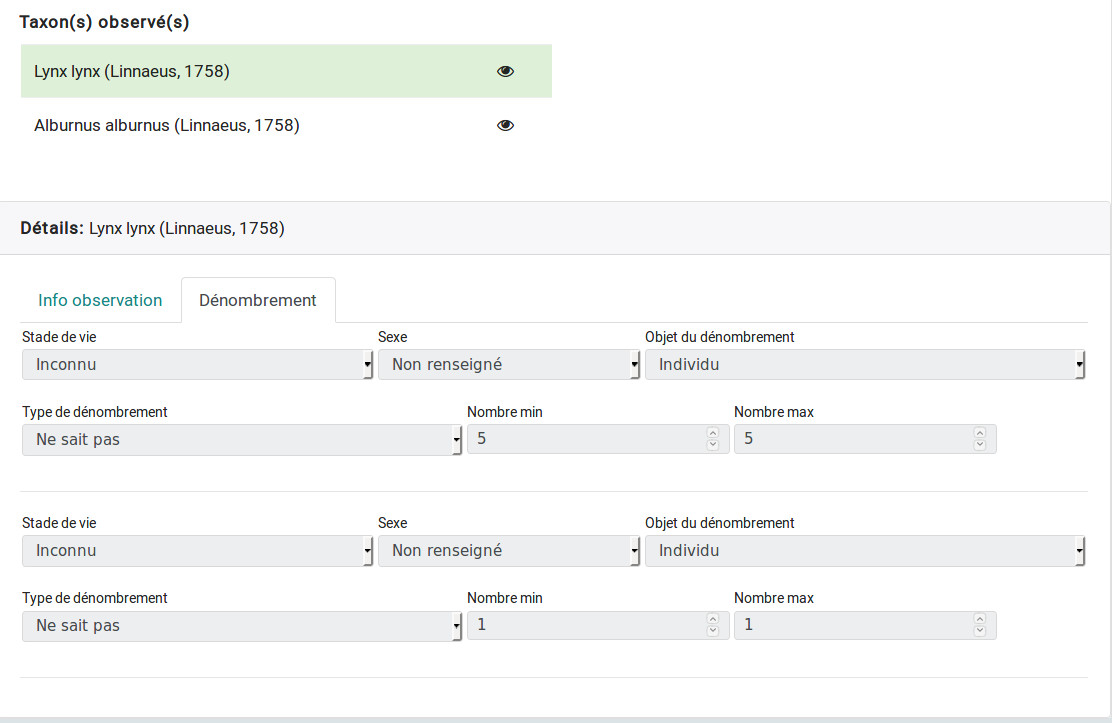
Task: Open the Dénombrement tab
Action: coord(258,300)
